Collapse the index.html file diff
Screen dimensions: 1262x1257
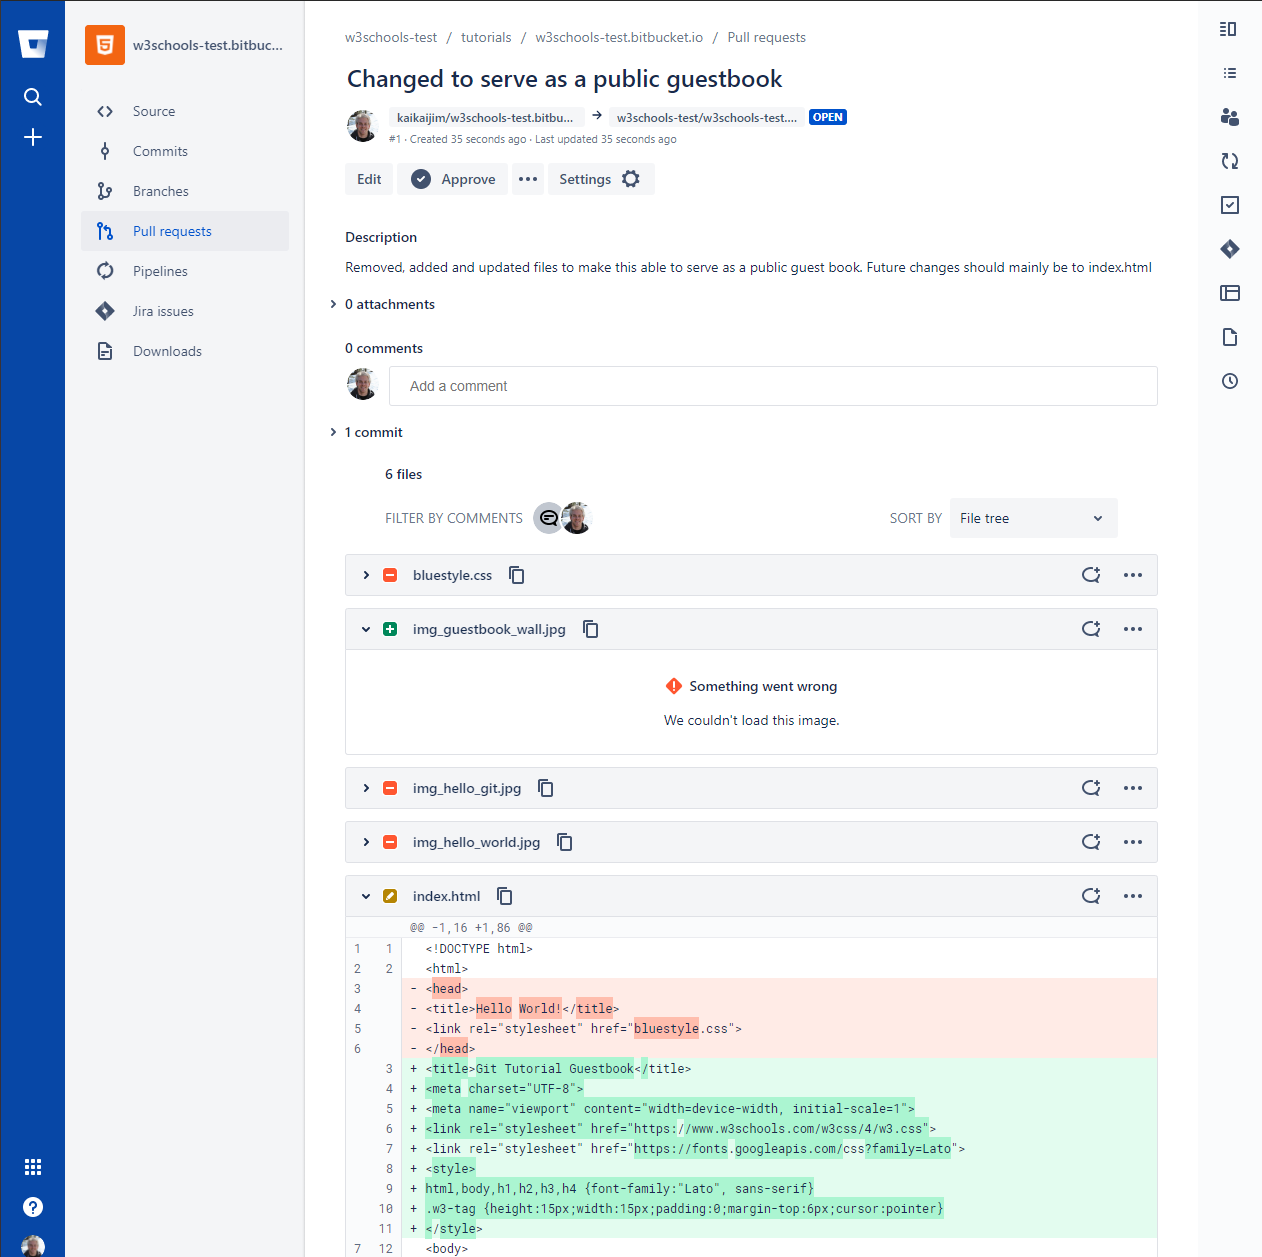(x=366, y=896)
